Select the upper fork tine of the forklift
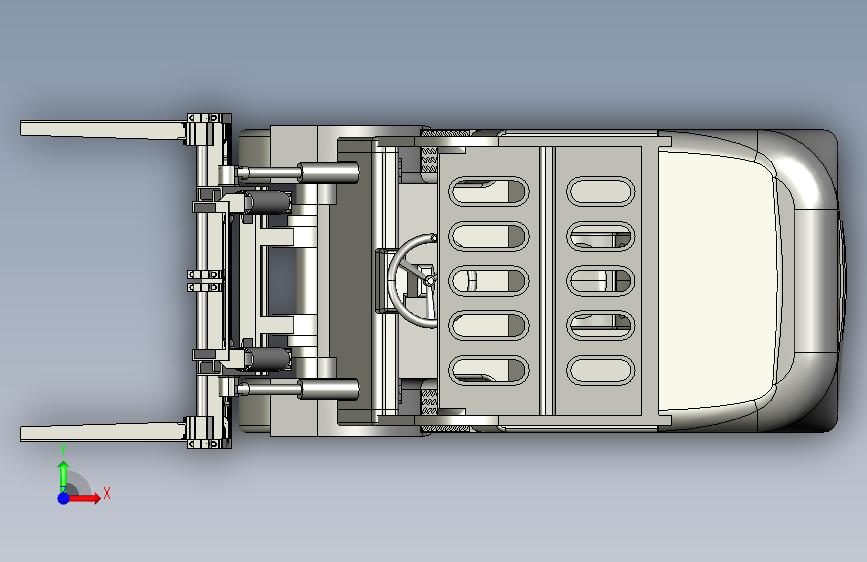 tap(103, 129)
